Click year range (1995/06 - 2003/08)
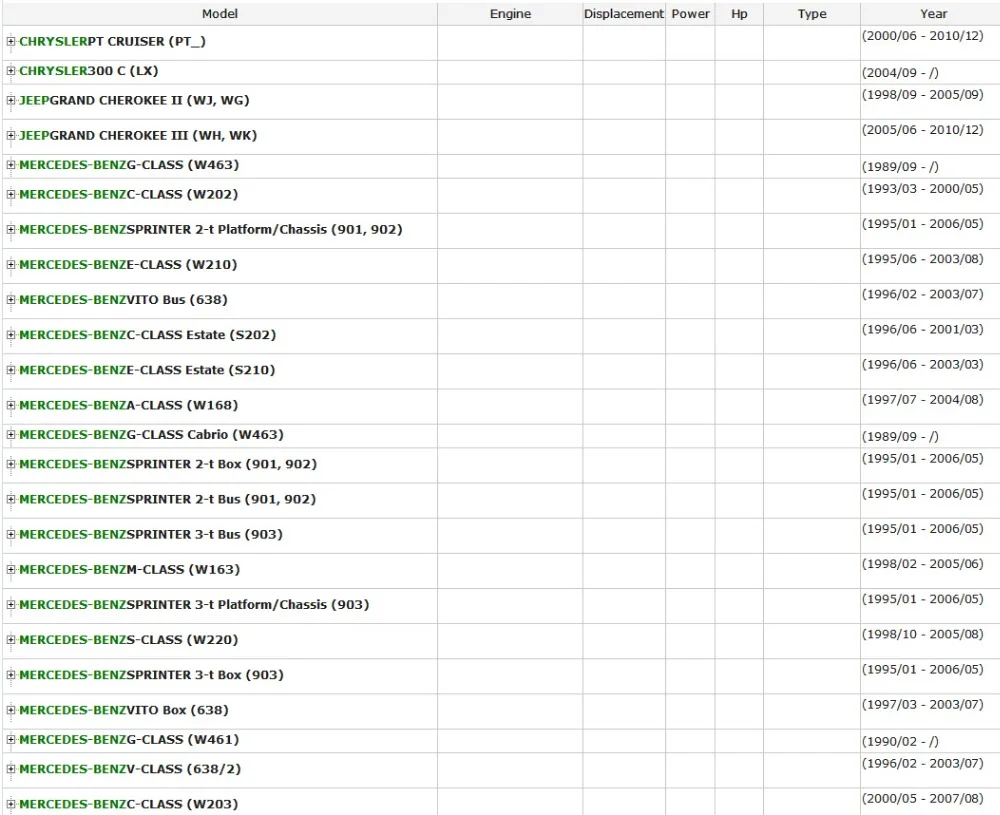This screenshot has height=815, width=1000. click(922, 258)
